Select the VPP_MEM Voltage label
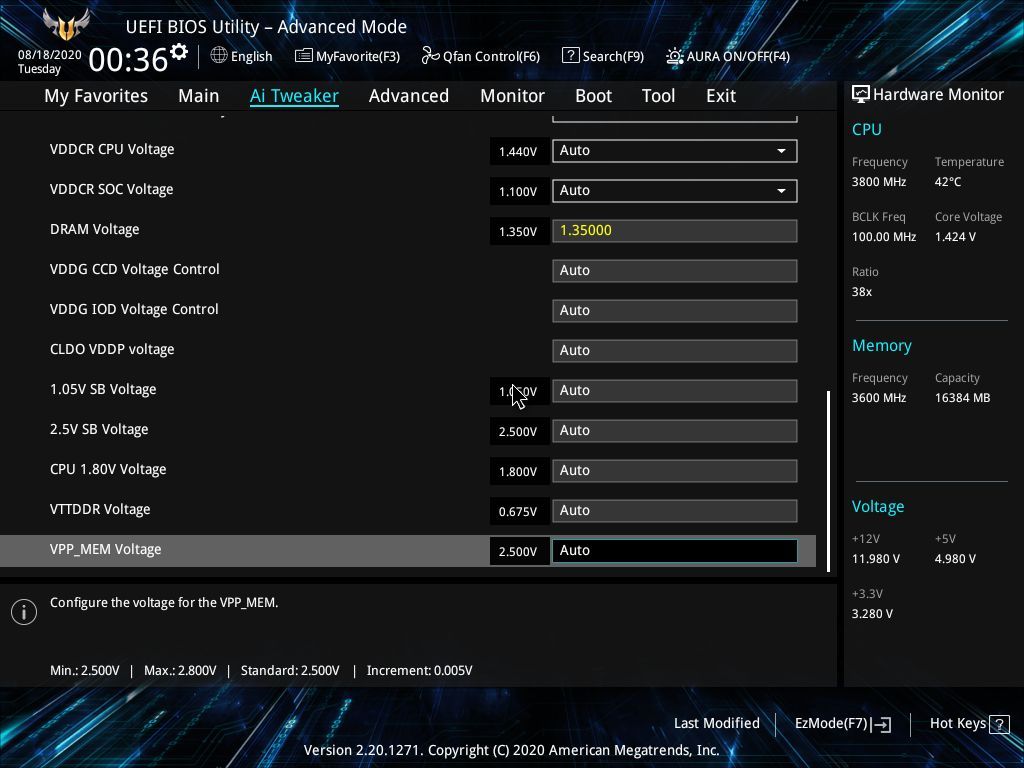1024x768 pixels. click(x=106, y=550)
